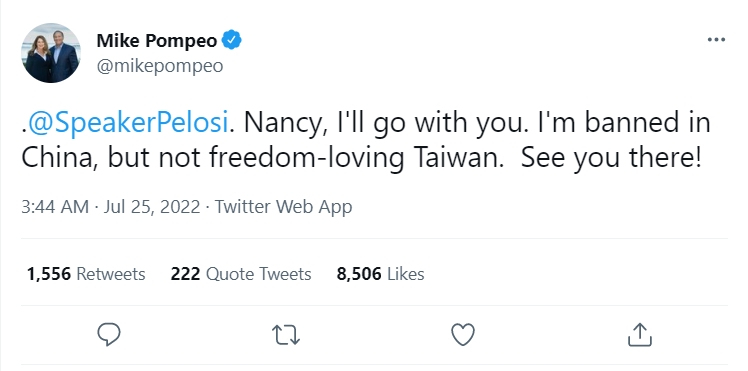Click the 3:44 AM time stamp
748x371 pixels.
click(x=55, y=207)
